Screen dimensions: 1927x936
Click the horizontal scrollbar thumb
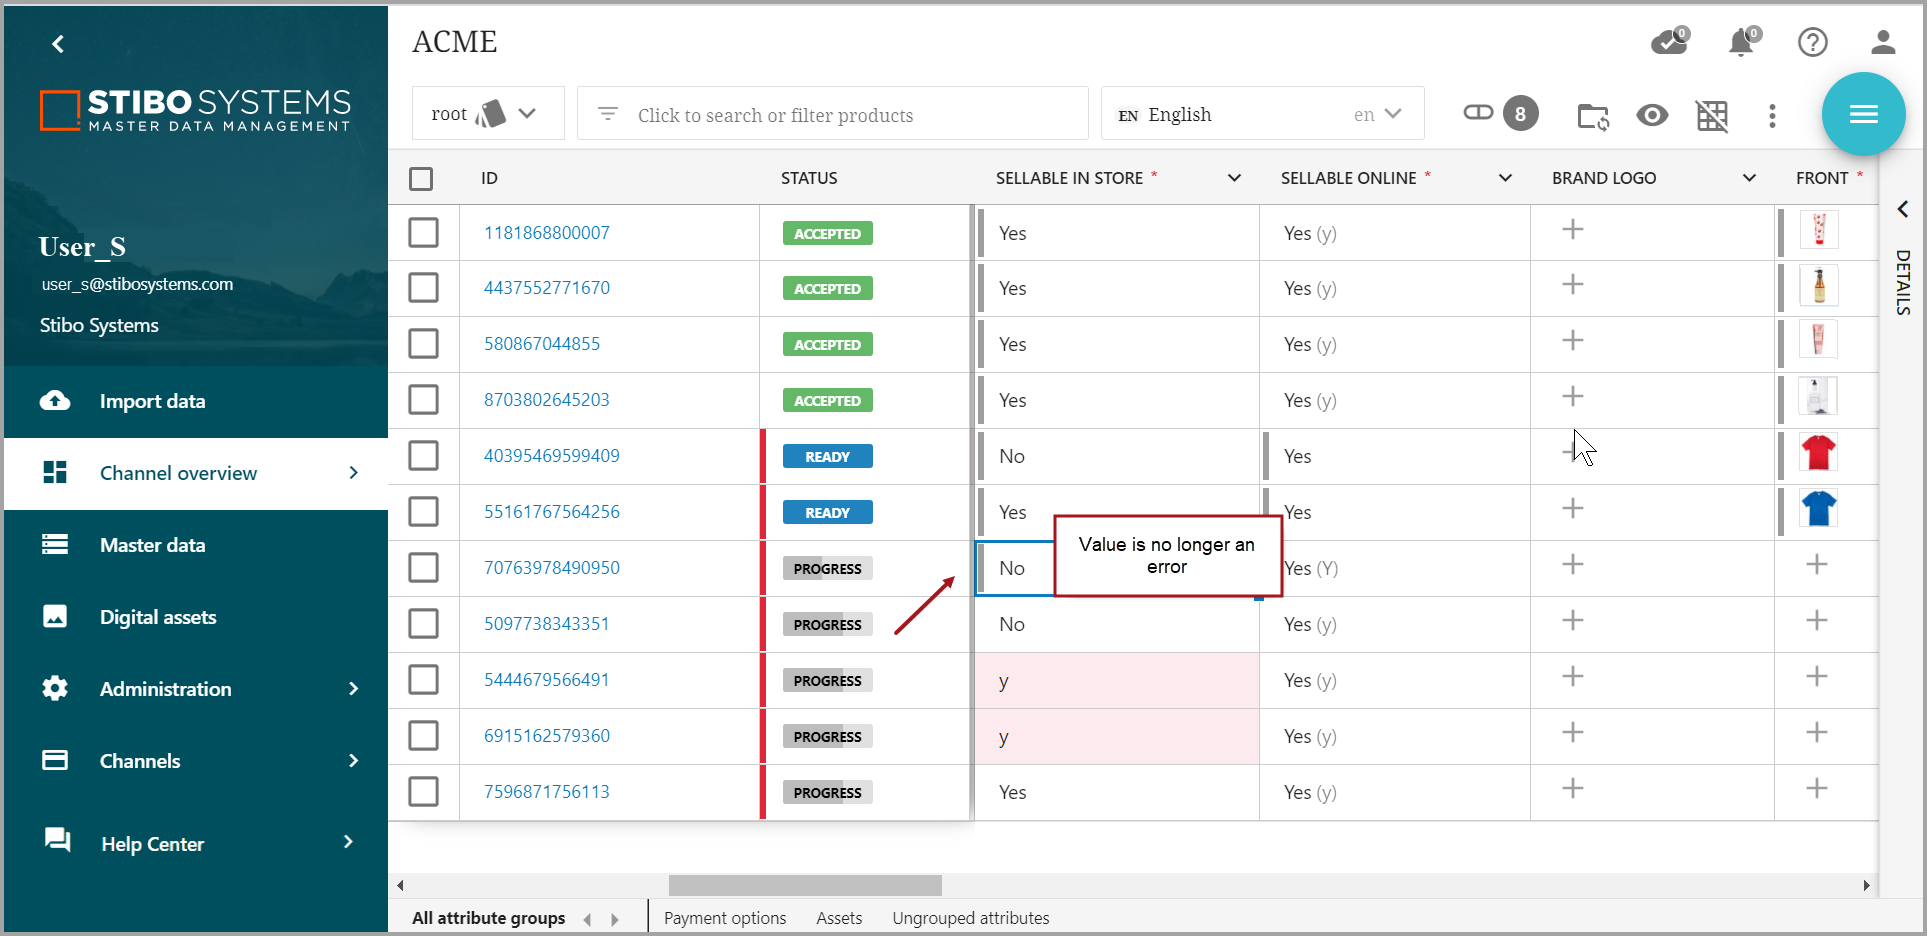tap(805, 885)
